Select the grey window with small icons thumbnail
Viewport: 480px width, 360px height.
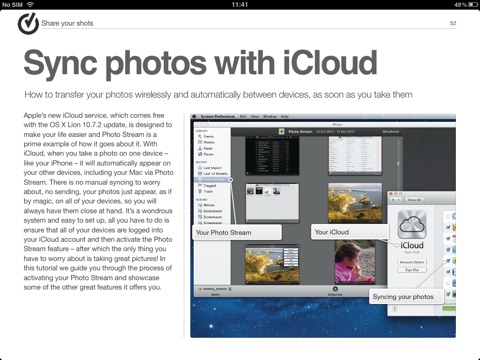tap(272, 203)
